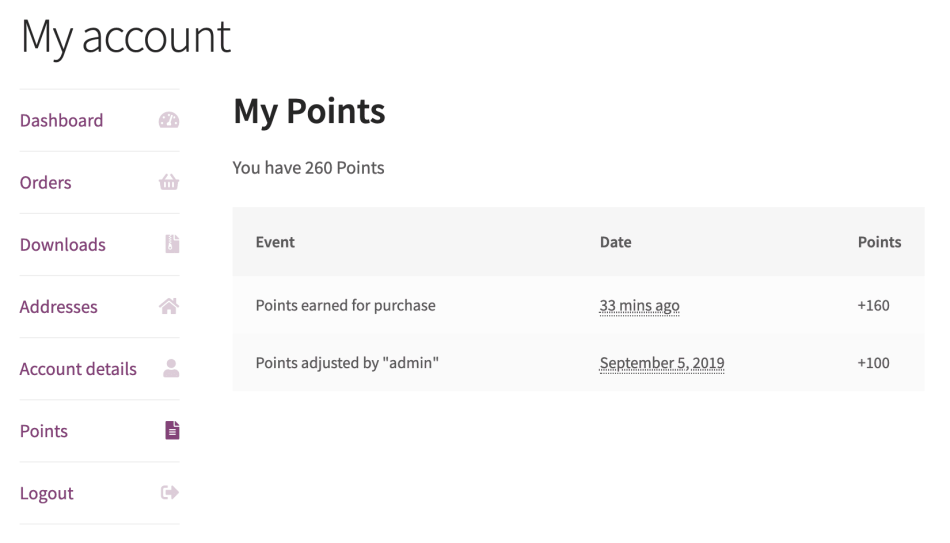This screenshot has height=543, width=950.
Task: Open the Dashboard menu link
Action: coord(61,121)
